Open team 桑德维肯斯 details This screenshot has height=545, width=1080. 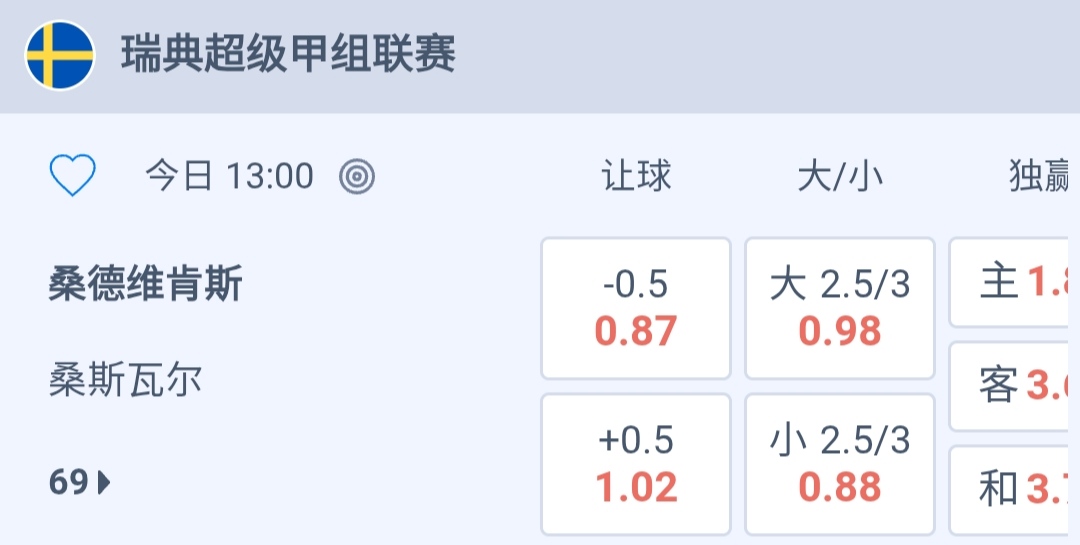(x=146, y=286)
